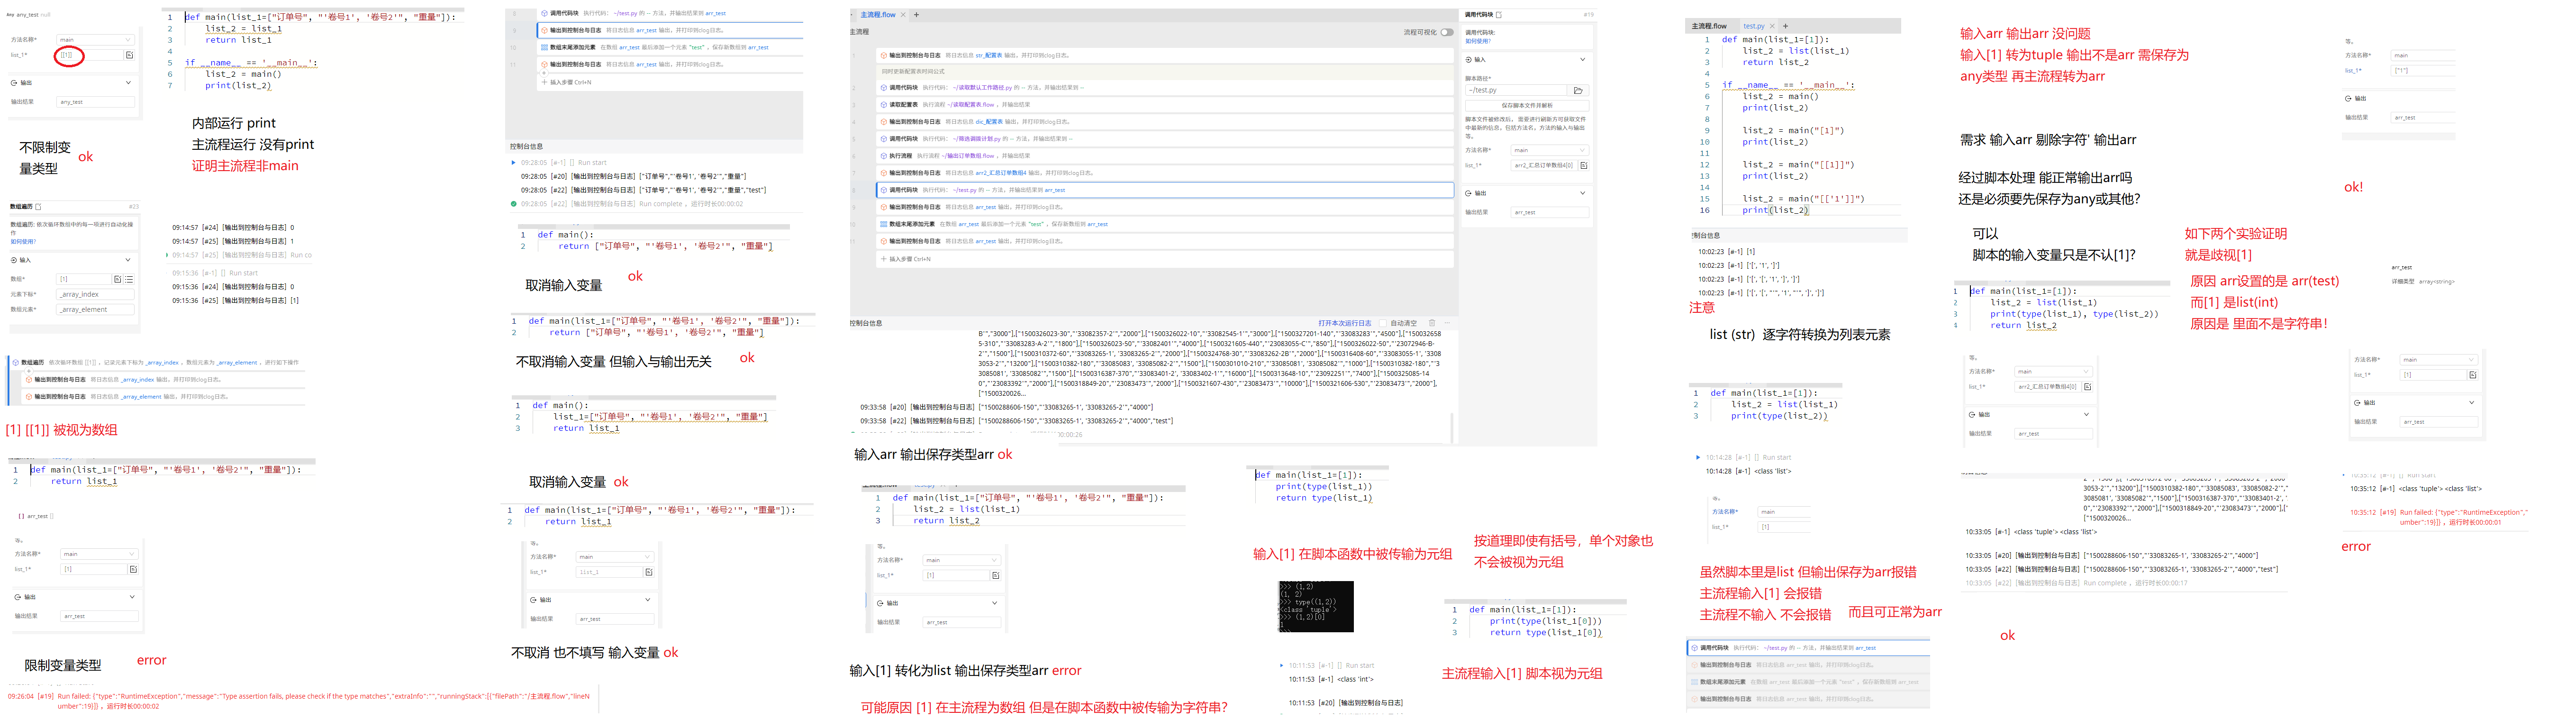2576x728 pixels.
Task: Click rename icon beside 调用代码块 panel title #19
Action: (1499, 15)
